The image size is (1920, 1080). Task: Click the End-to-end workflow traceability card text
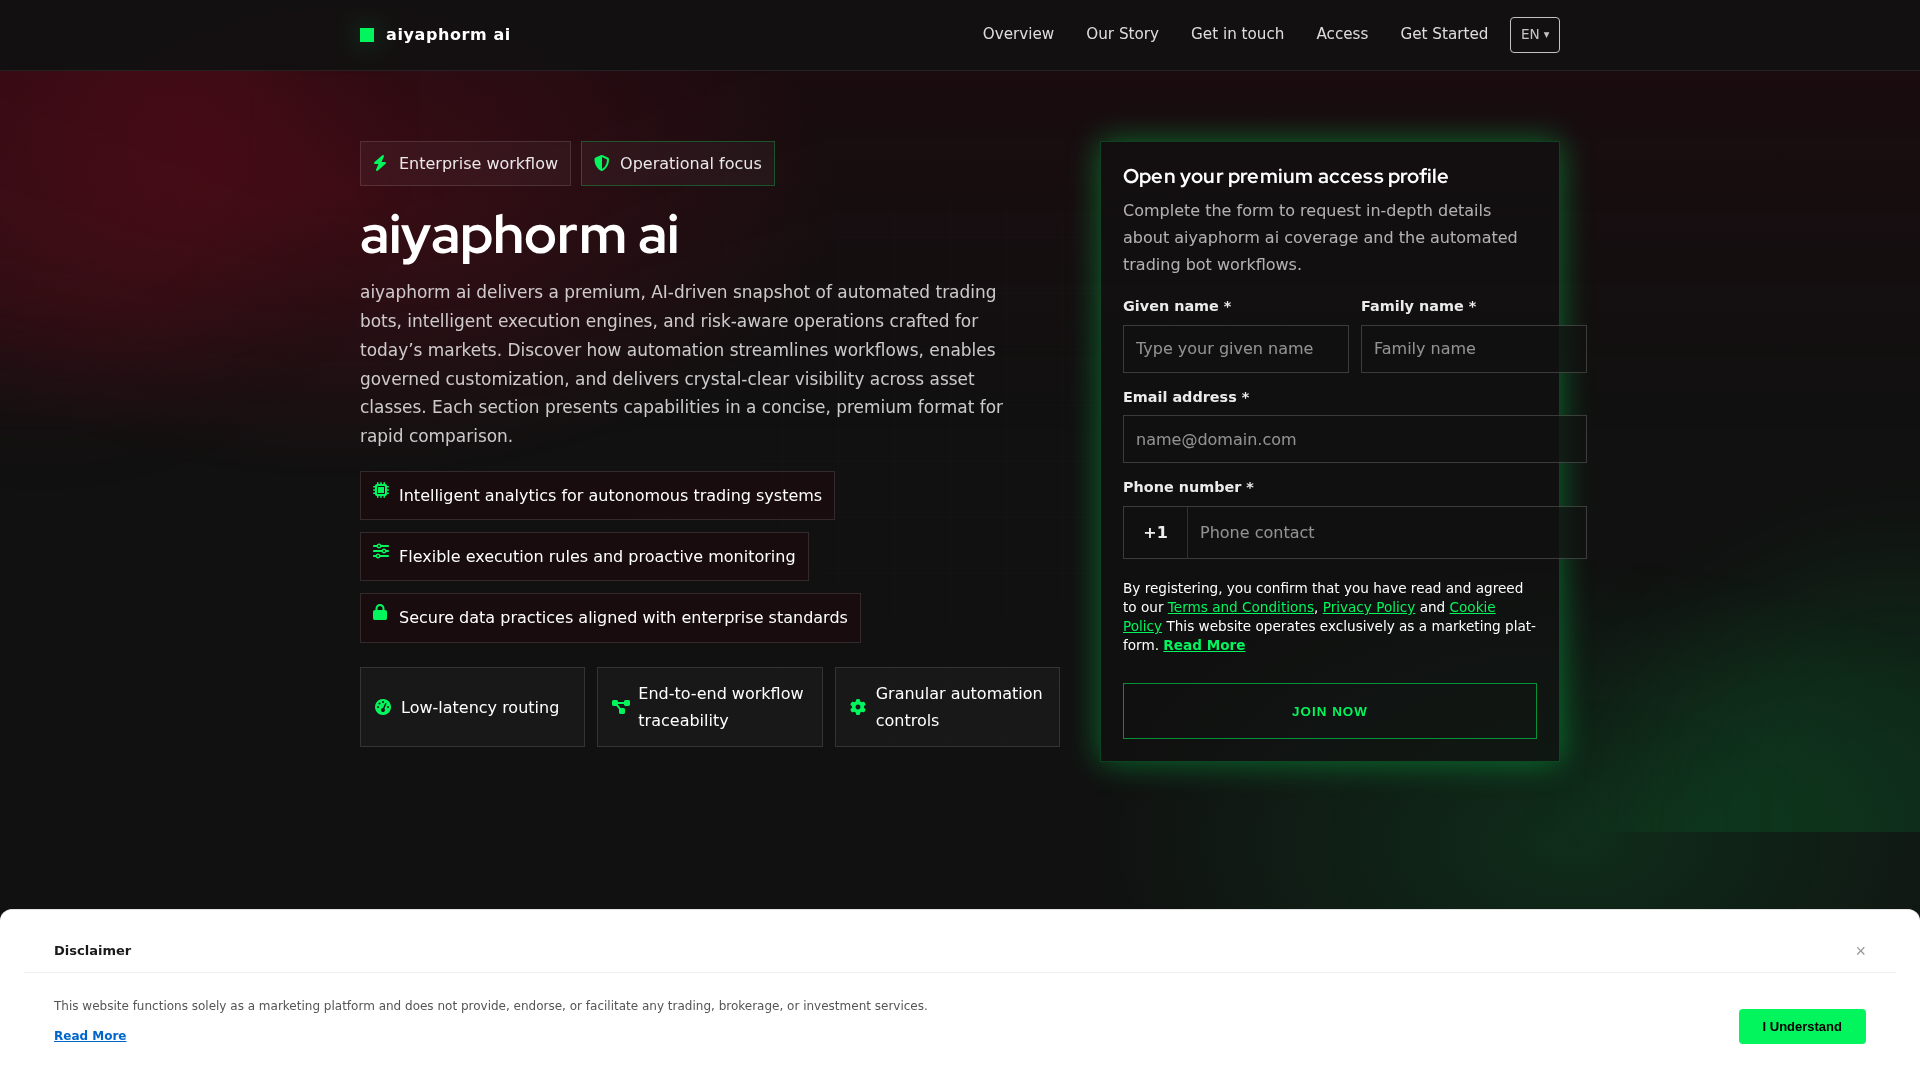[x=721, y=707]
